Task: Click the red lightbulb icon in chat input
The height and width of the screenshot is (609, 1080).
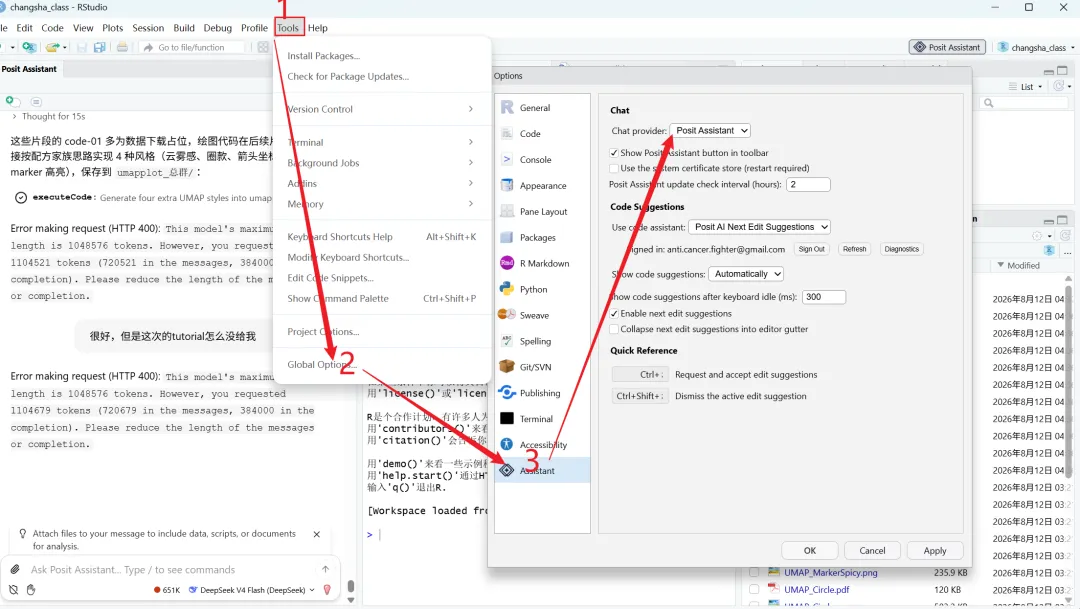Action: [x=327, y=590]
